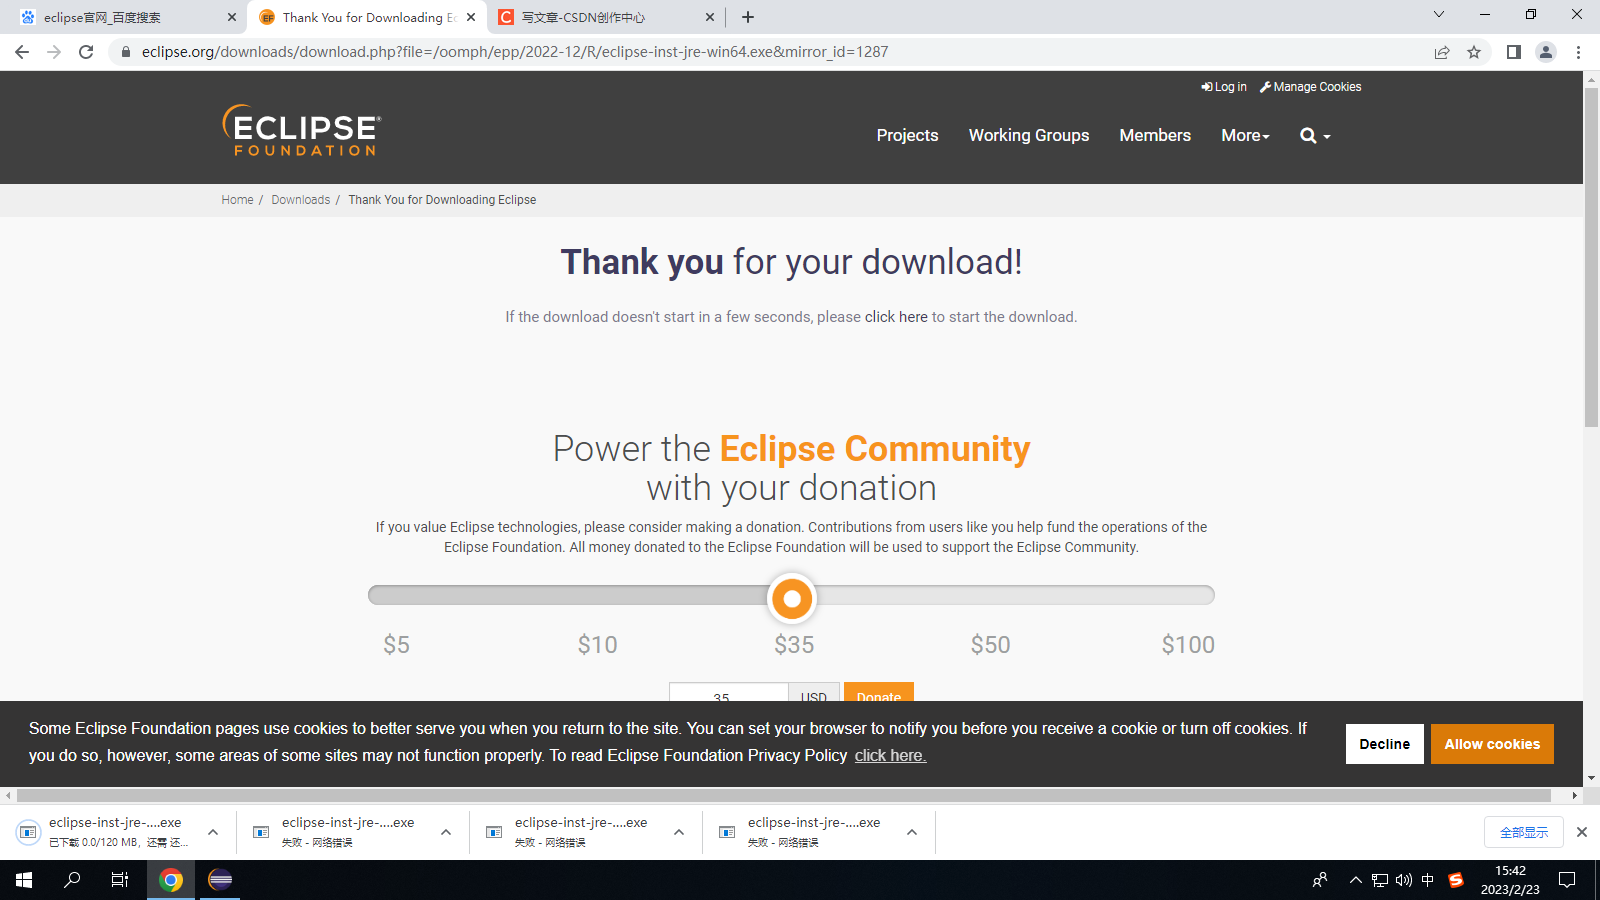Image resolution: width=1600 pixels, height=900 pixels.
Task: Expand the More navigation menu
Action: pyautogui.click(x=1245, y=135)
